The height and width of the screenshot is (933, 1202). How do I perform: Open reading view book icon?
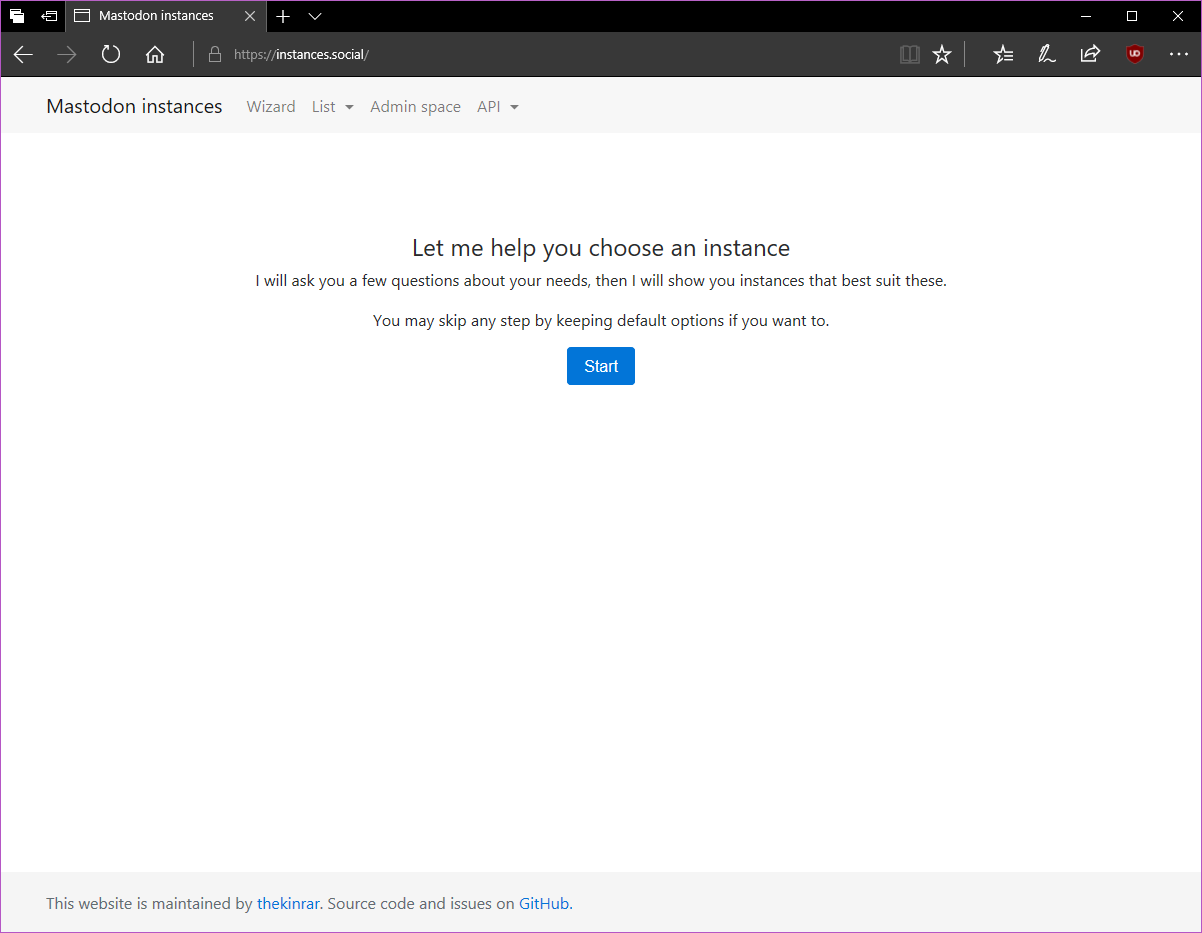(x=909, y=55)
